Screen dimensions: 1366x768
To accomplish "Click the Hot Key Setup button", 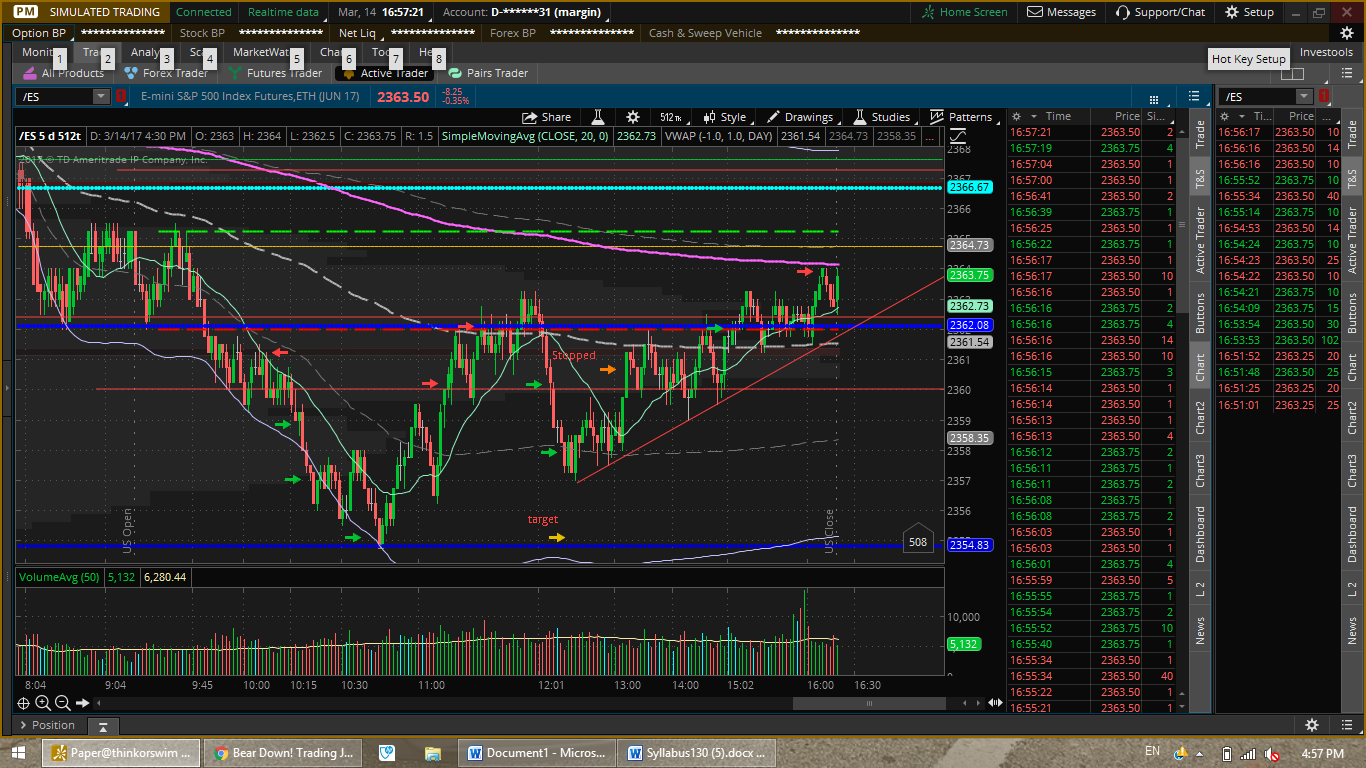I will coord(1249,59).
